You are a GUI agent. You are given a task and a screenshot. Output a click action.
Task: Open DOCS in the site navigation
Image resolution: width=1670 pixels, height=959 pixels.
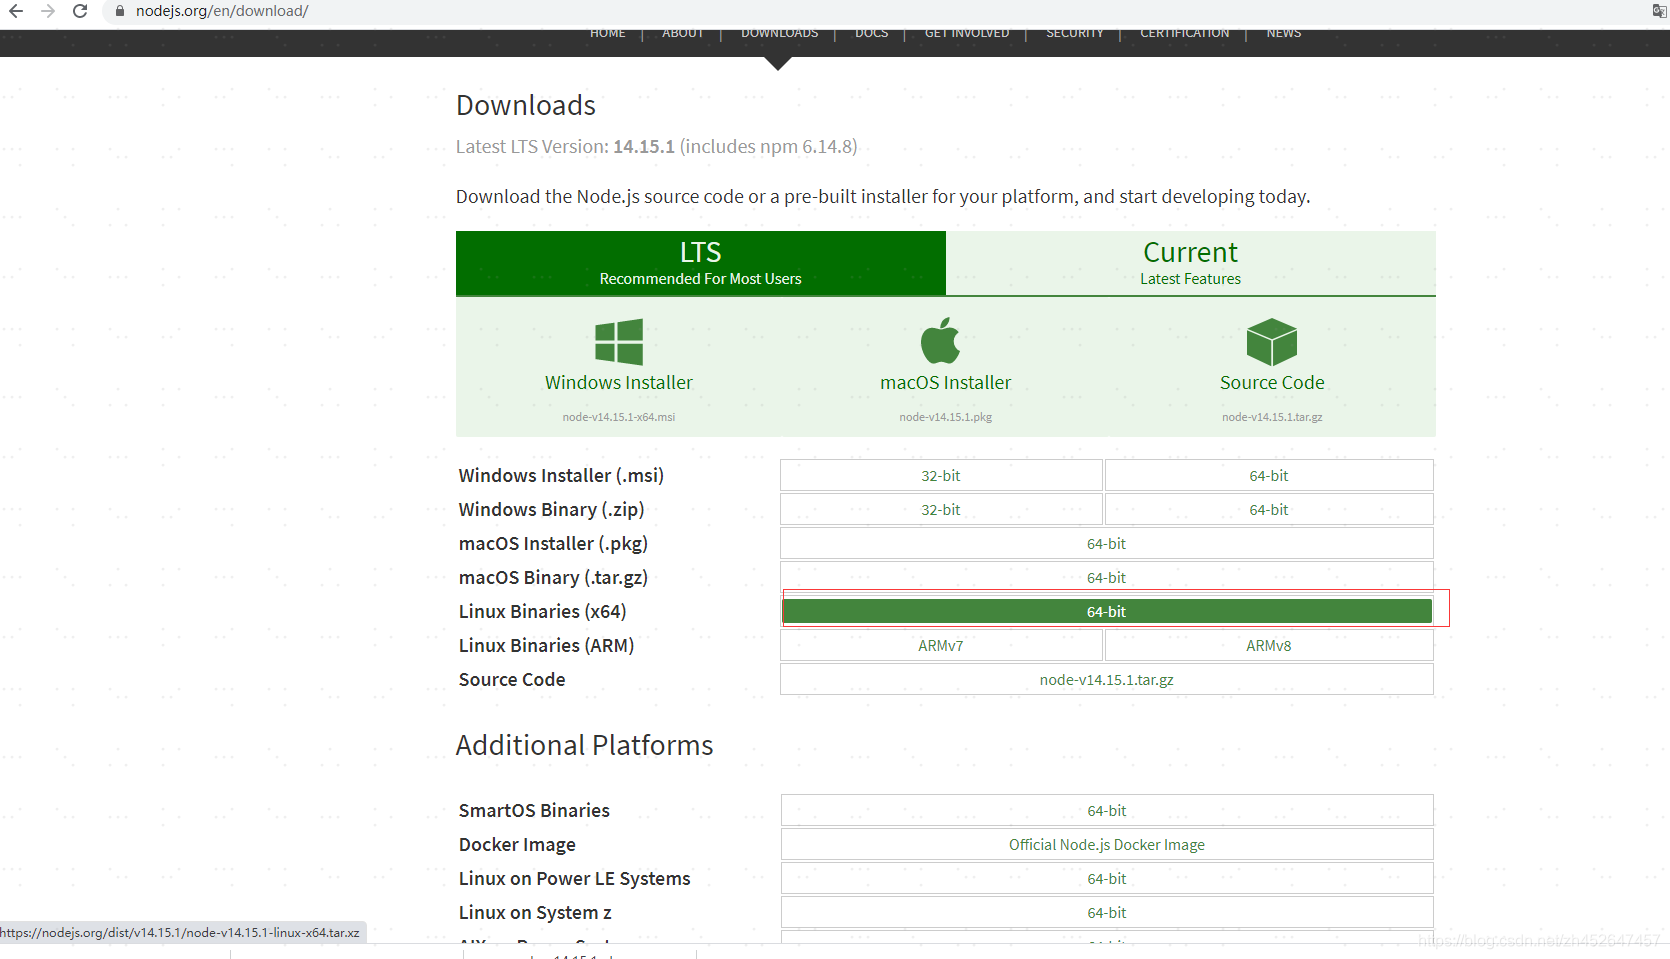(x=872, y=33)
